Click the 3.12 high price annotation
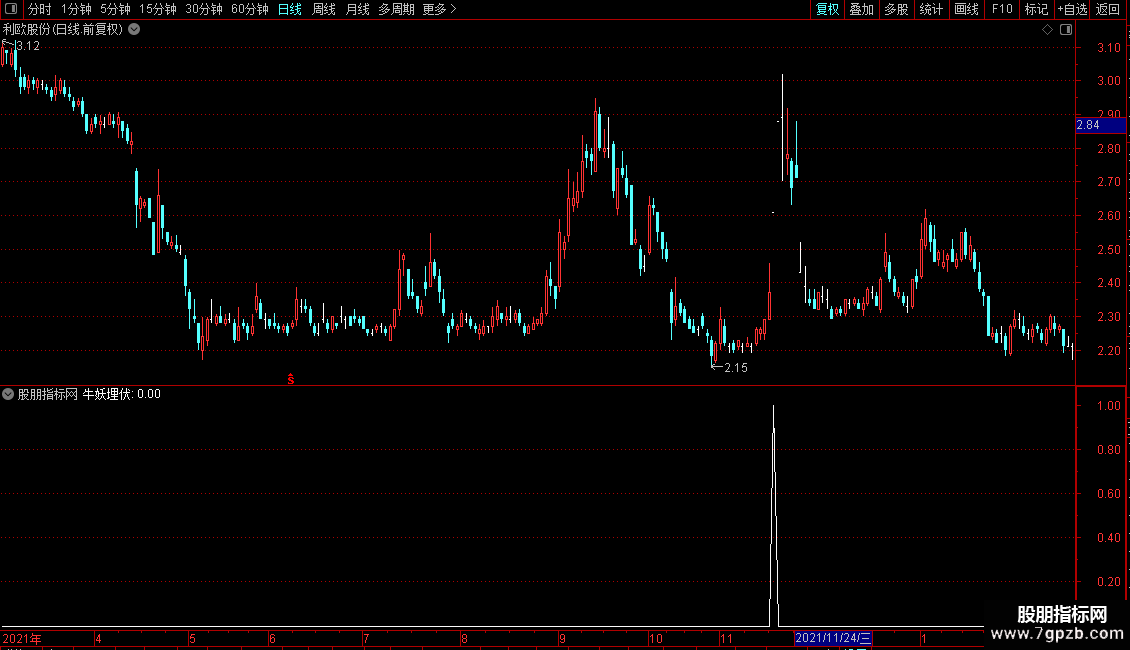Image resolution: width=1130 pixels, height=650 pixels. tap(28, 46)
